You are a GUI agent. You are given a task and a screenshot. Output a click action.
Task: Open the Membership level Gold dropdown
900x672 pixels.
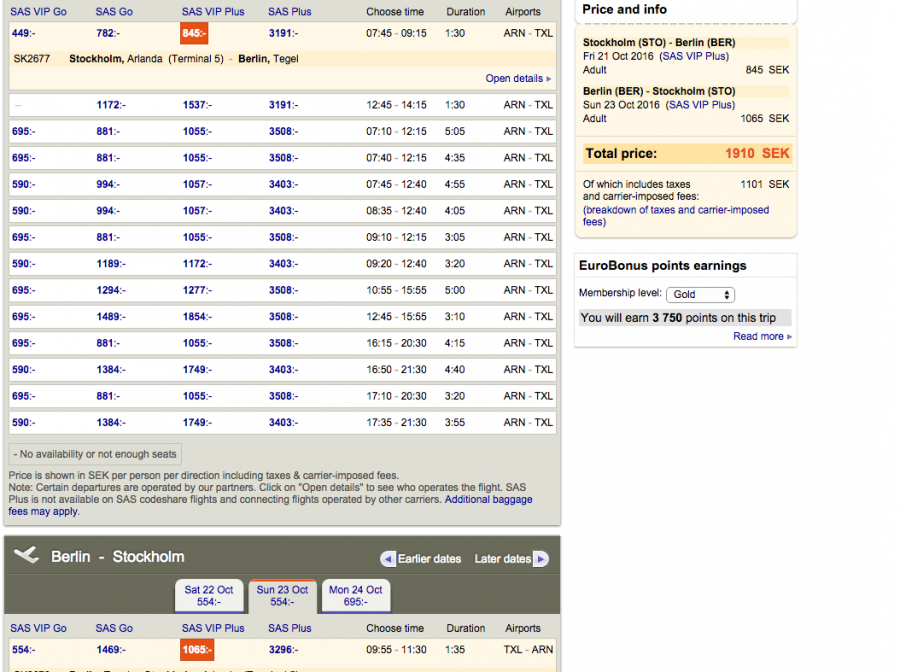coord(703,295)
